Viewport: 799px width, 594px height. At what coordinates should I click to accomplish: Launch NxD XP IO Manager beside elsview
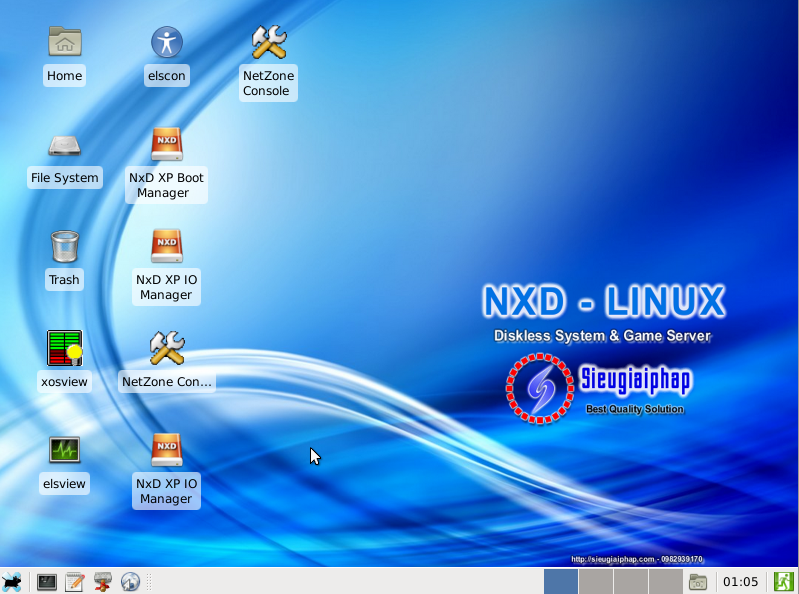pyautogui.click(x=167, y=450)
